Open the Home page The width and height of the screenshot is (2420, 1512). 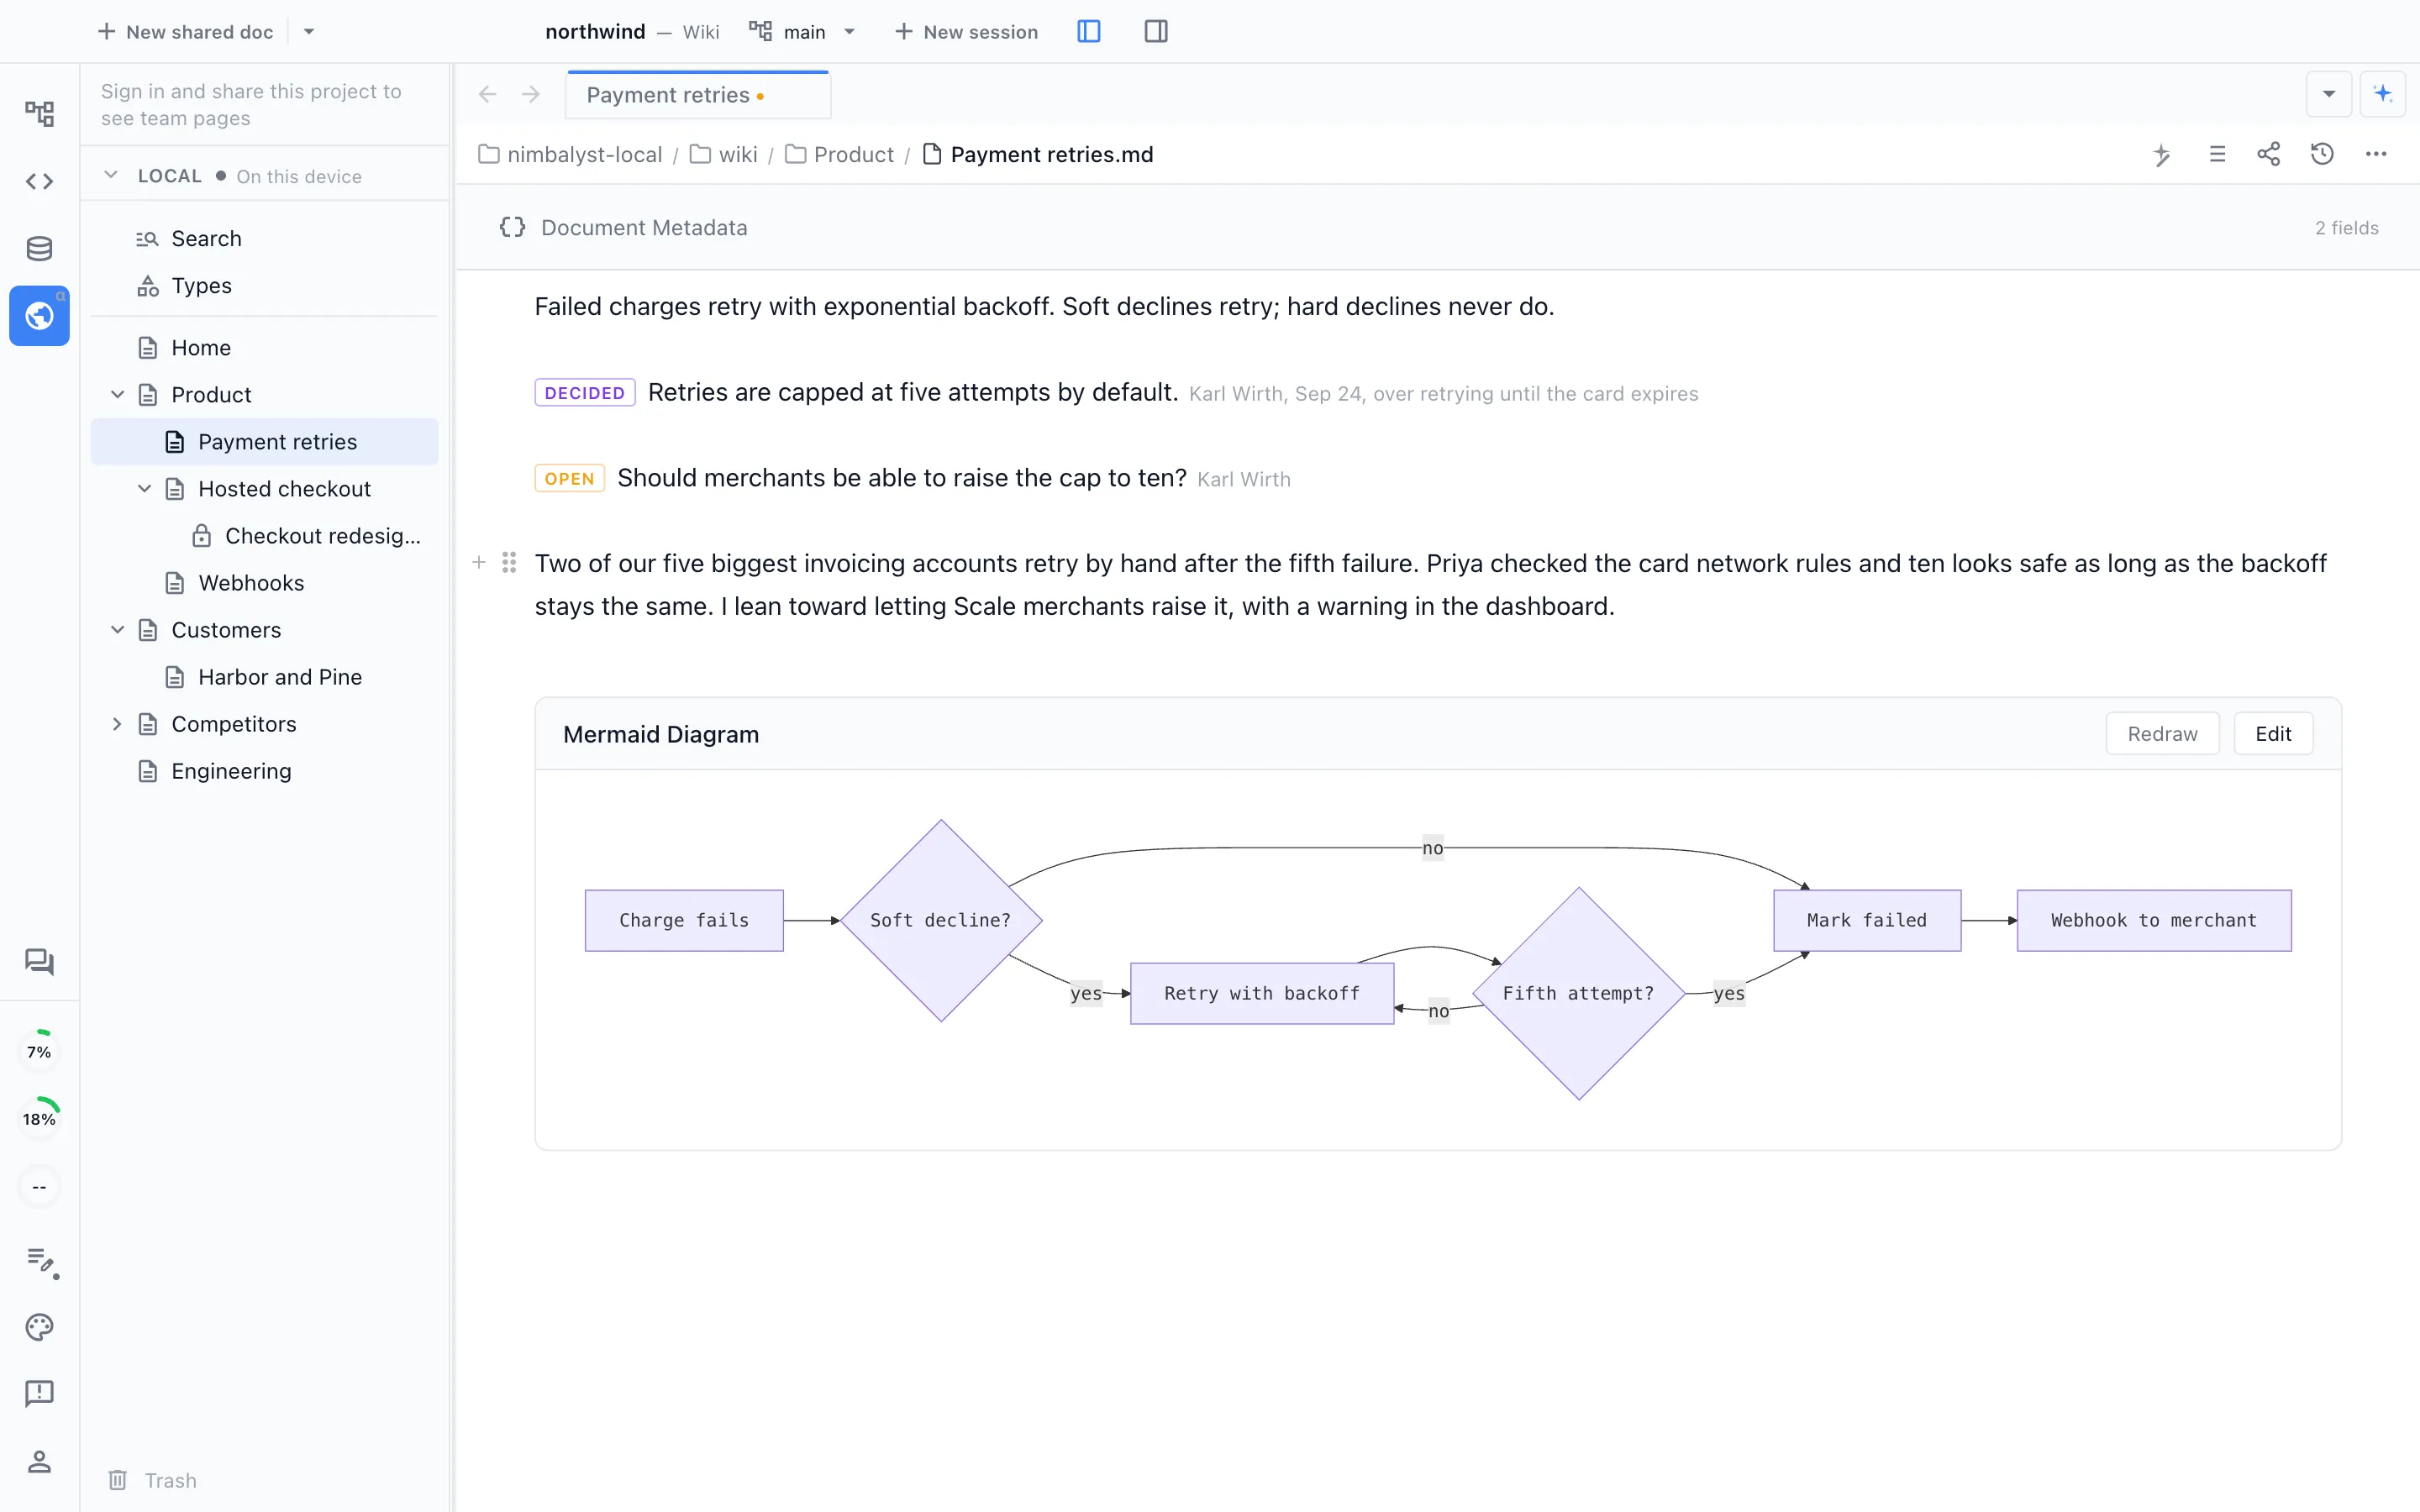pyautogui.click(x=264, y=348)
